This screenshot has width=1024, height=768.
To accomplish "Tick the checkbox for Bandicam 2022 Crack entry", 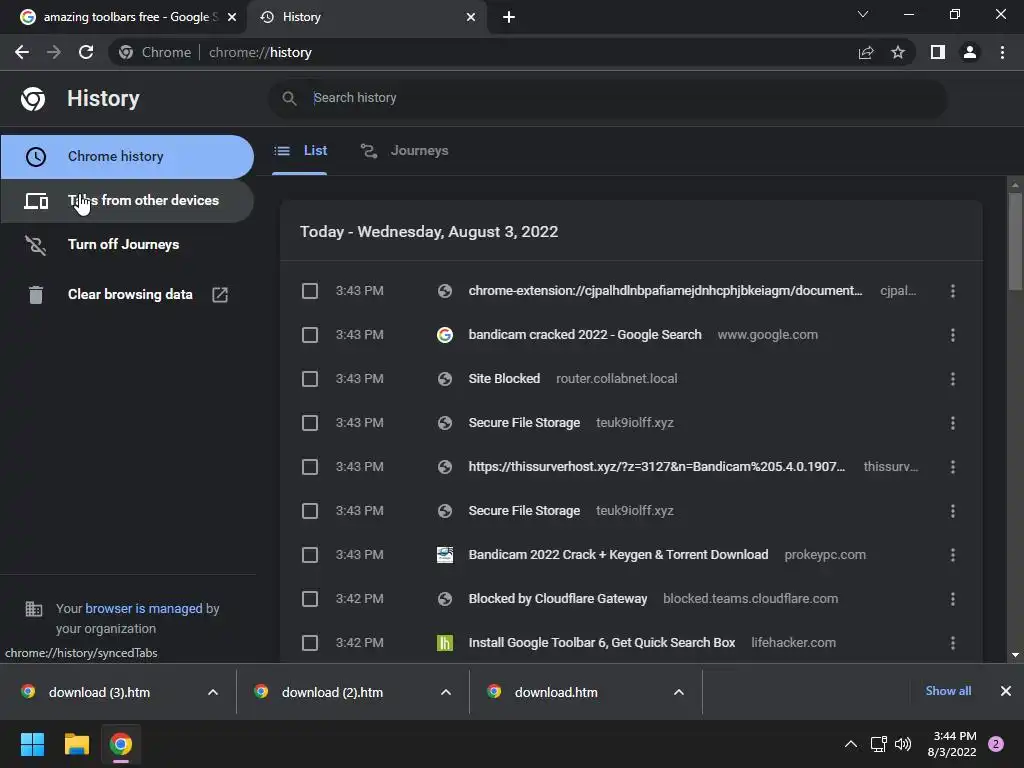I will click(310, 555).
